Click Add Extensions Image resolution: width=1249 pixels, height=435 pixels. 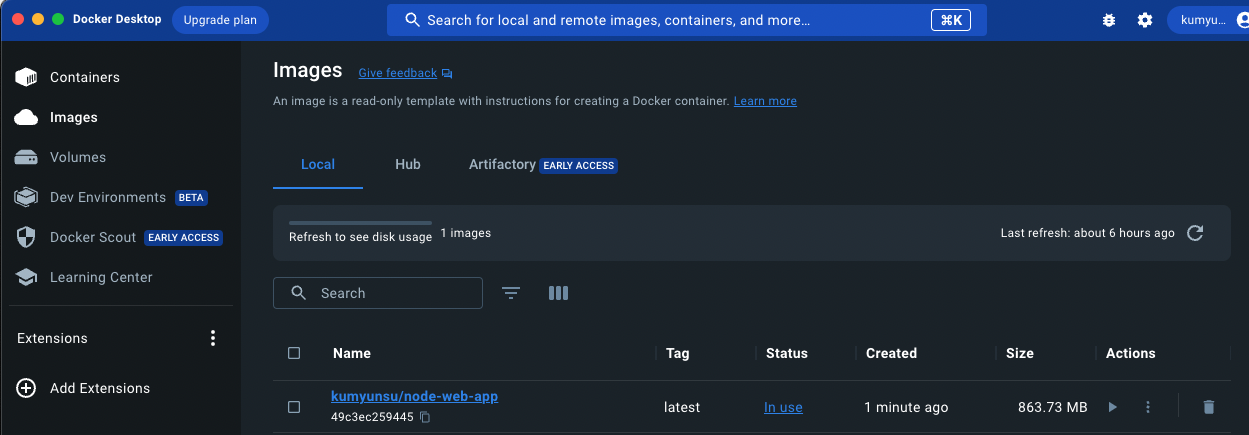[x=84, y=388]
